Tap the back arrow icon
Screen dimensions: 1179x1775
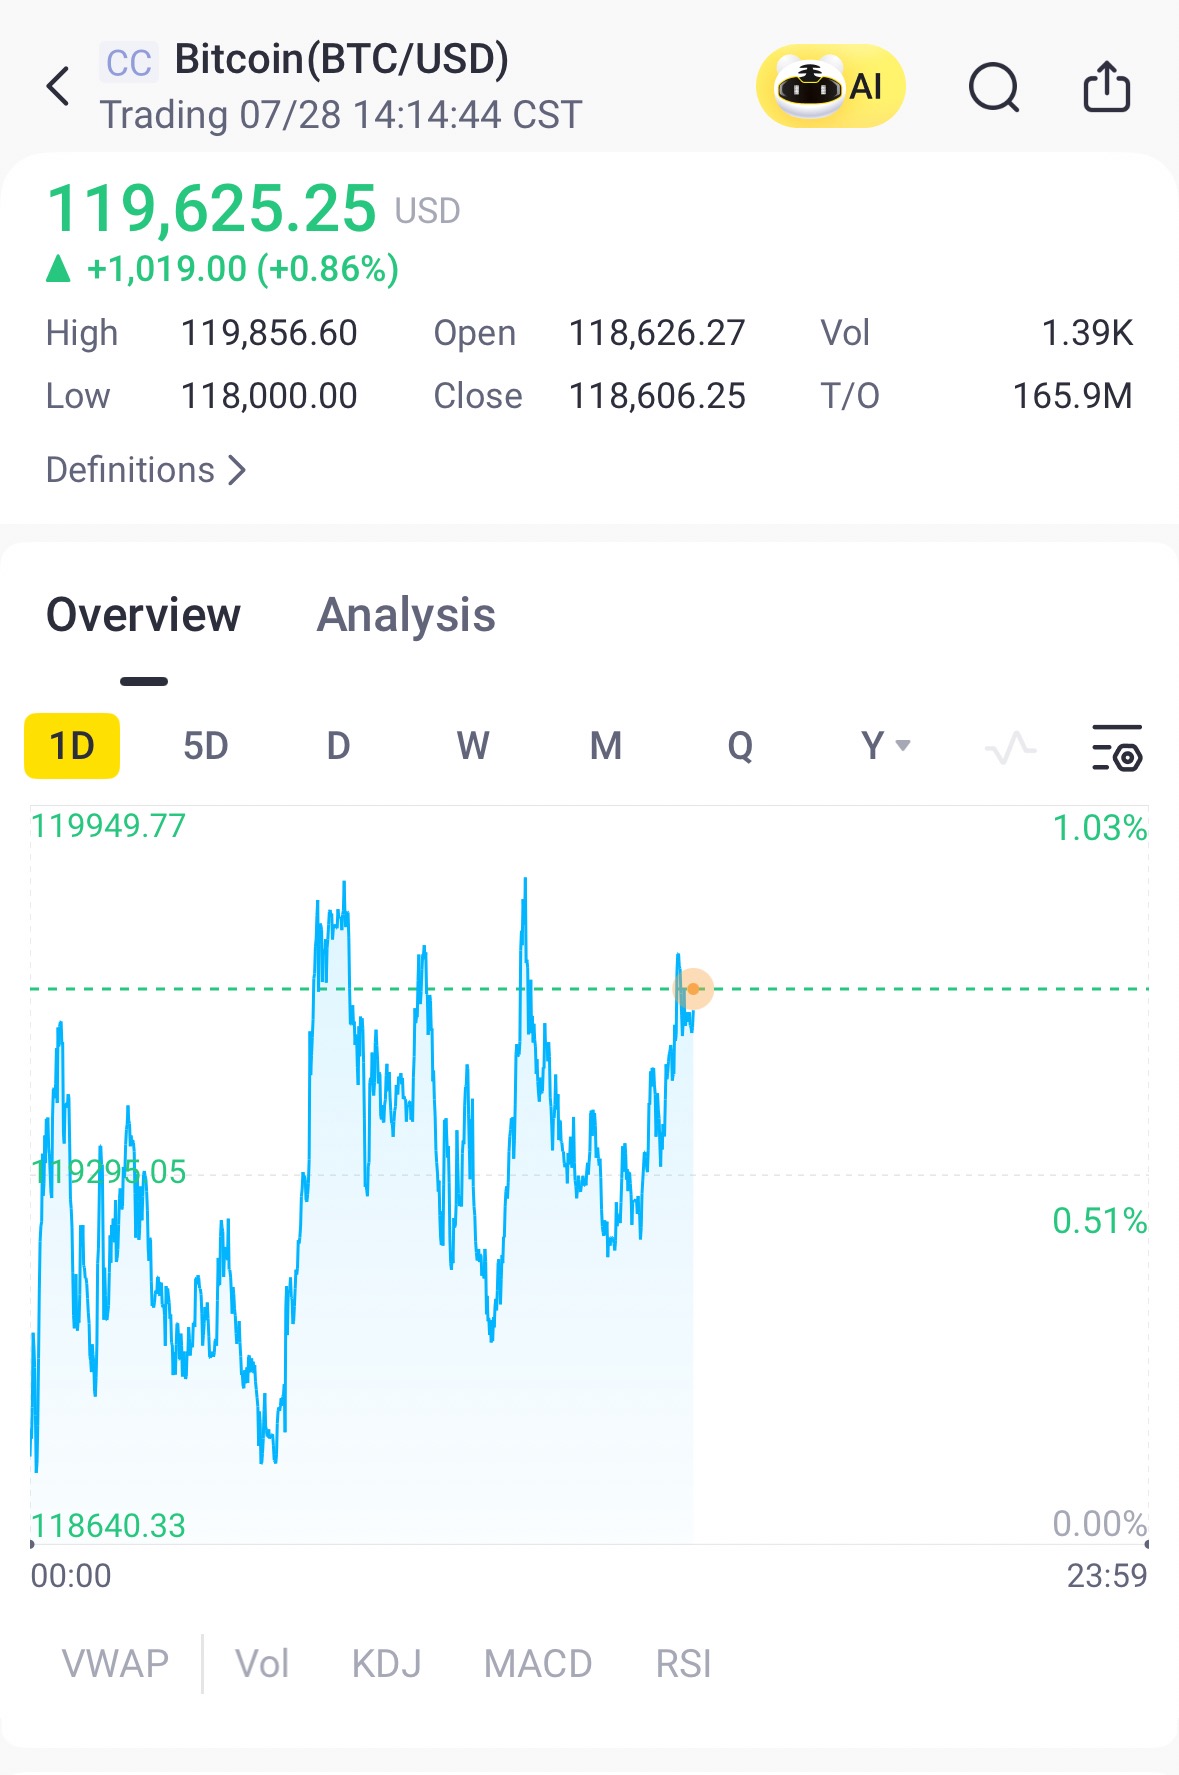pos(59,86)
